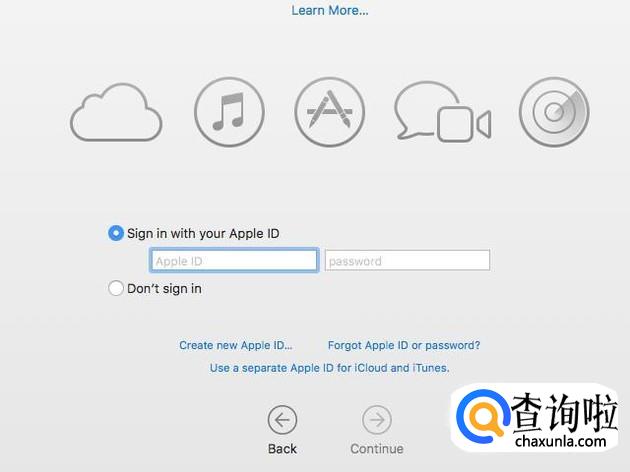Click the Continue arrow circle icon

coord(376,420)
